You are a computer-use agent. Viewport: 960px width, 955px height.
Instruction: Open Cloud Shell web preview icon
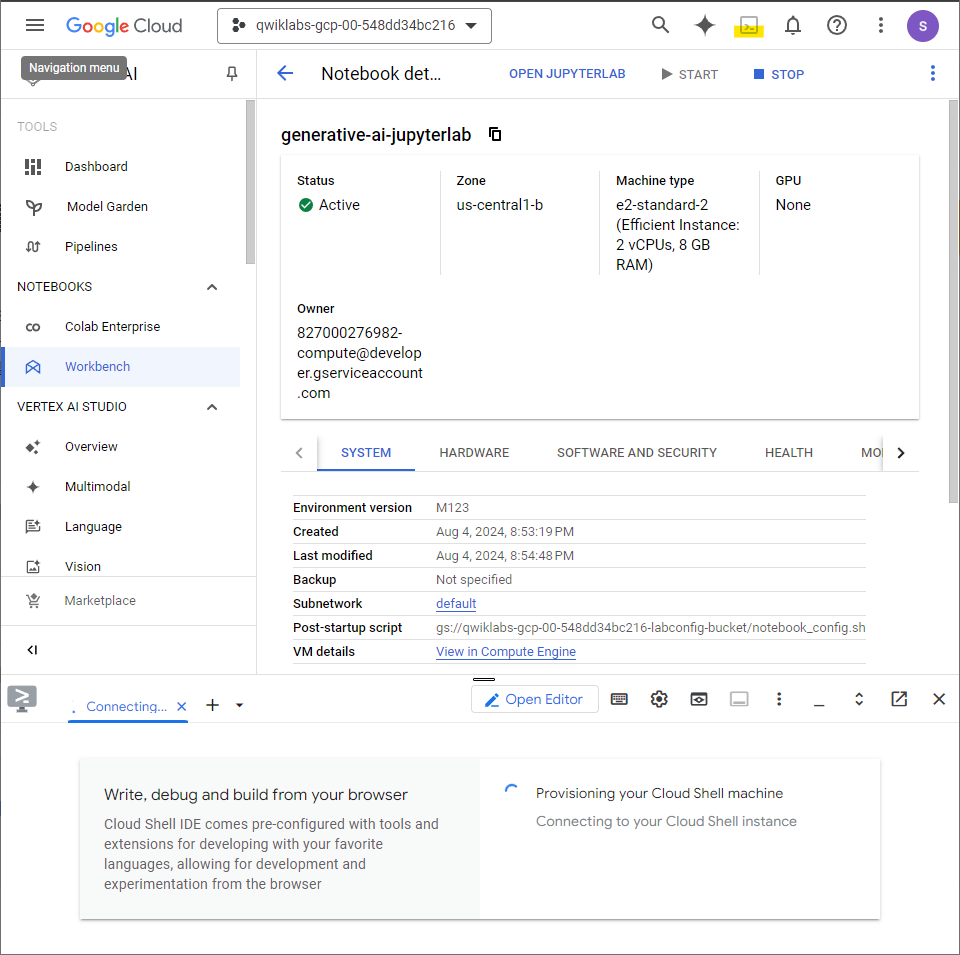tap(699, 699)
